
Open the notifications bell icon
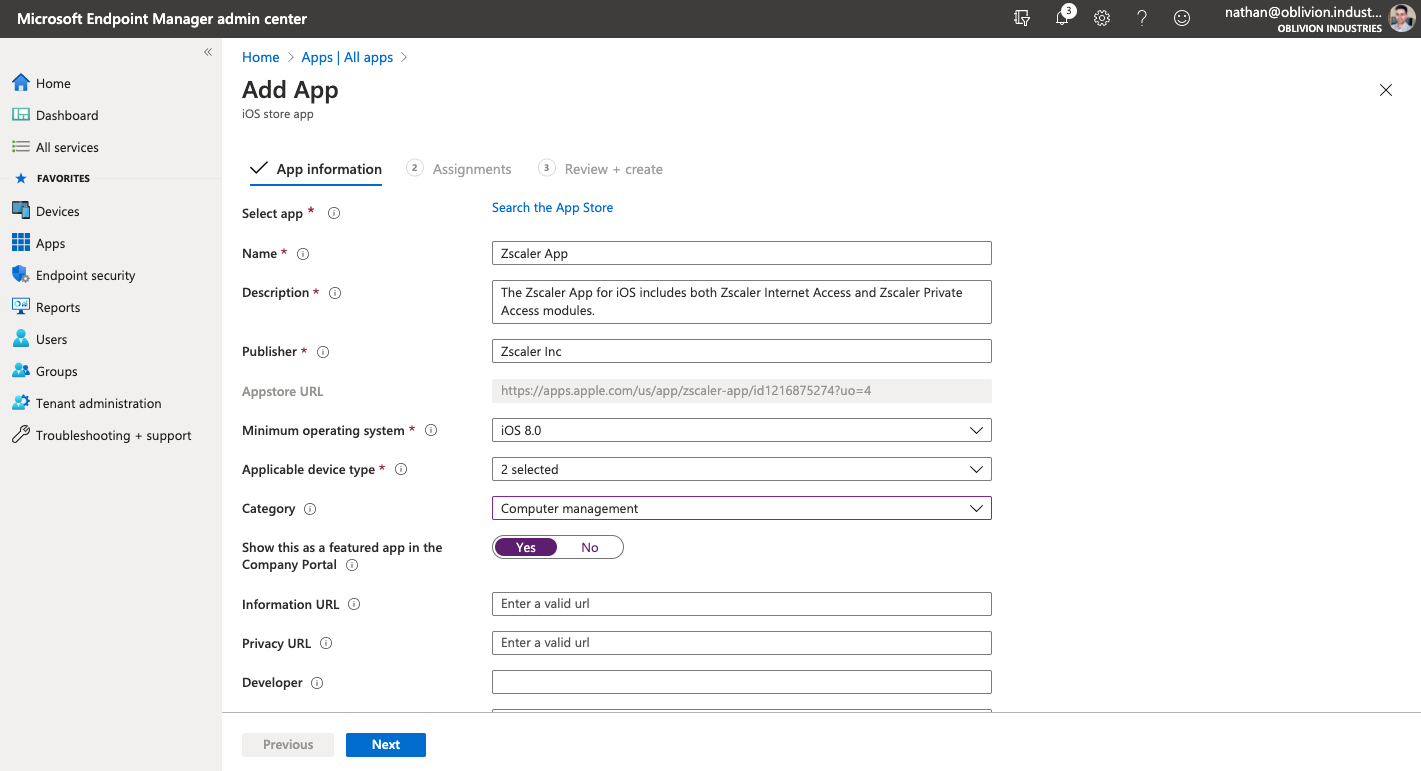[x=1062, y=18]
